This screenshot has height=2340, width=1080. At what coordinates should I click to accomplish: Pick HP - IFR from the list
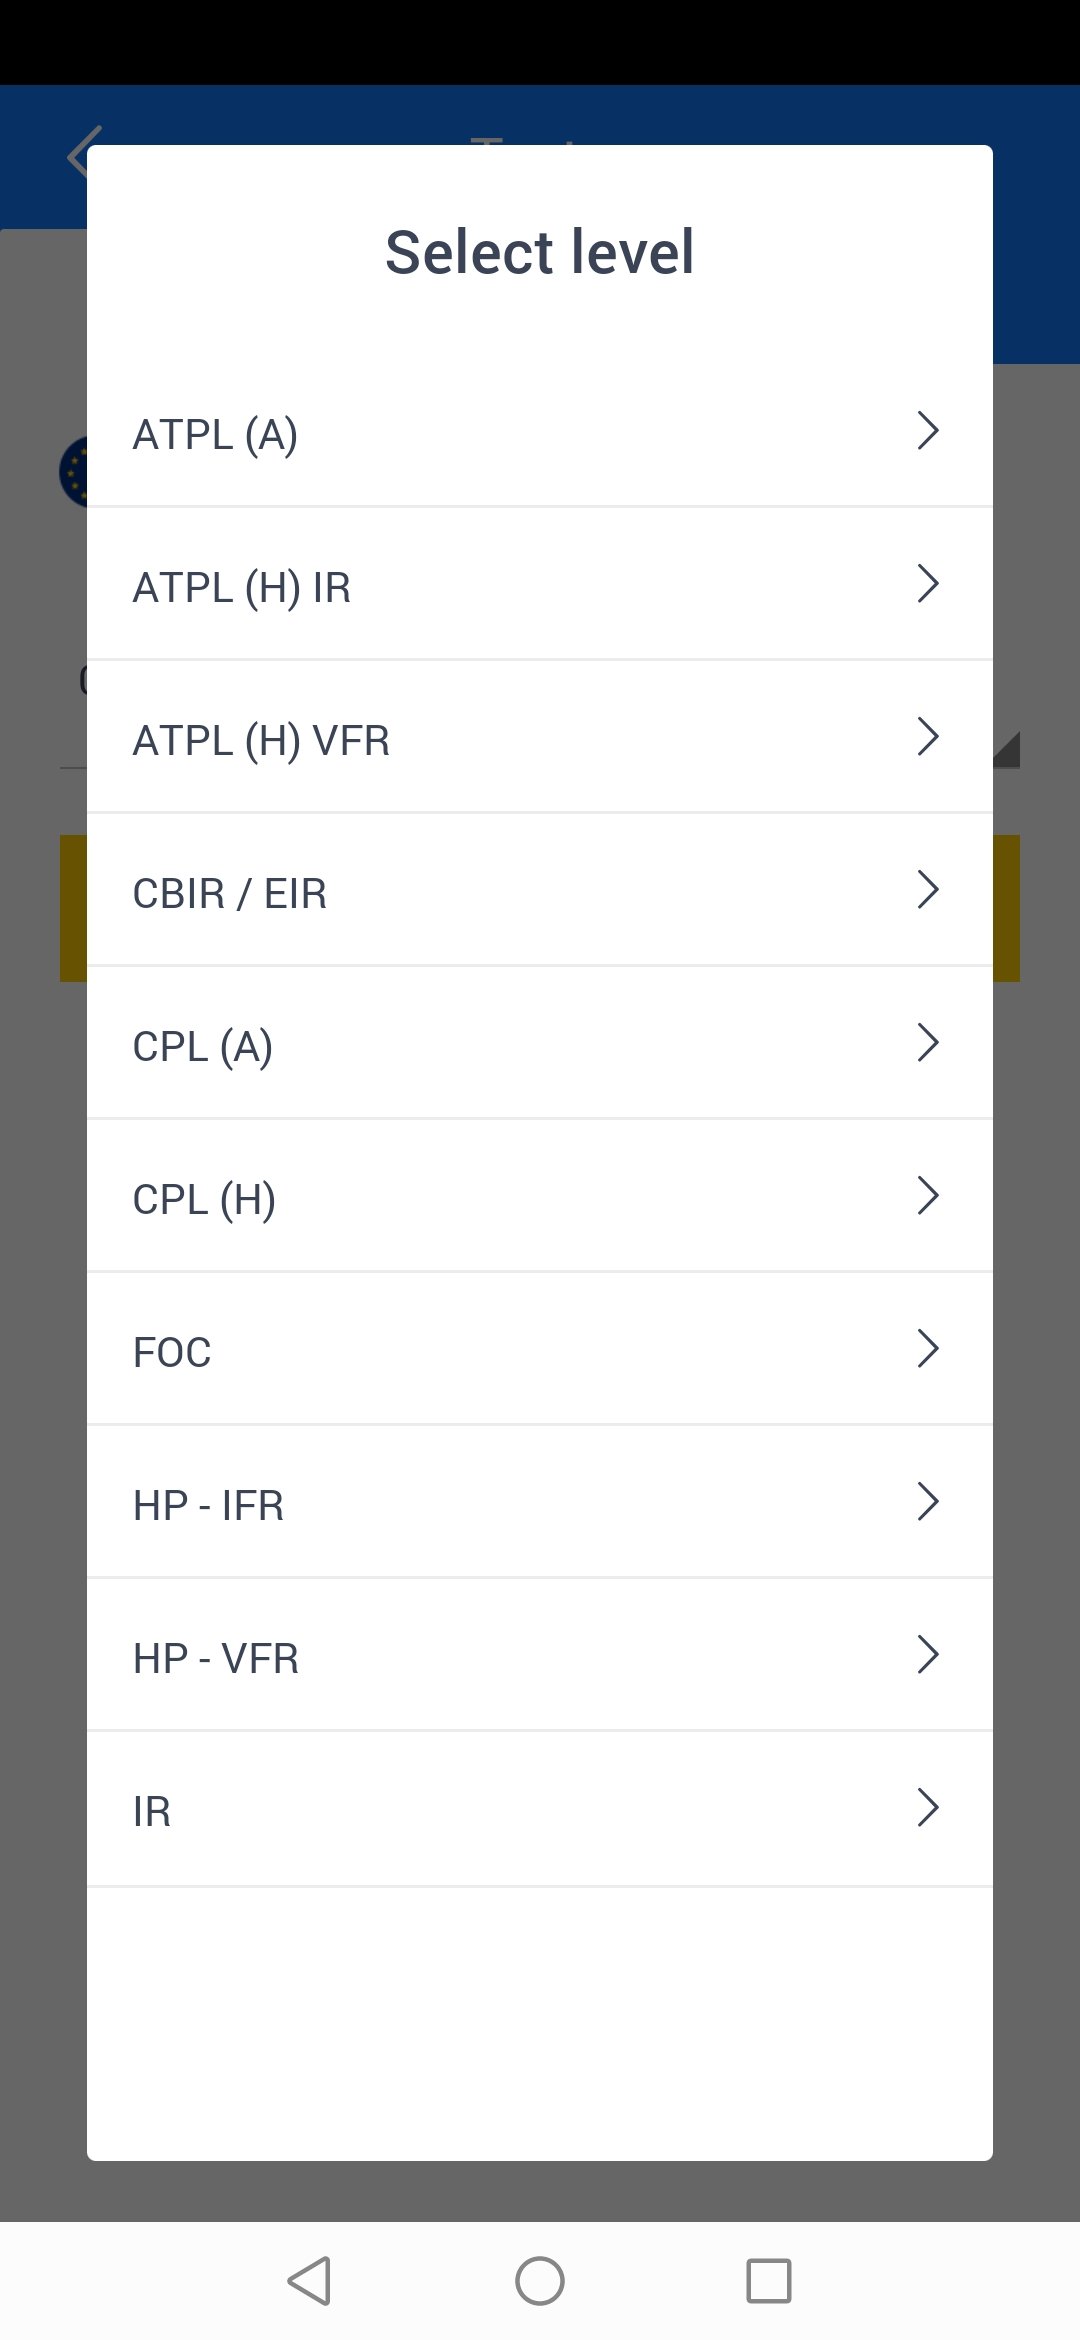pos(209,1506)
